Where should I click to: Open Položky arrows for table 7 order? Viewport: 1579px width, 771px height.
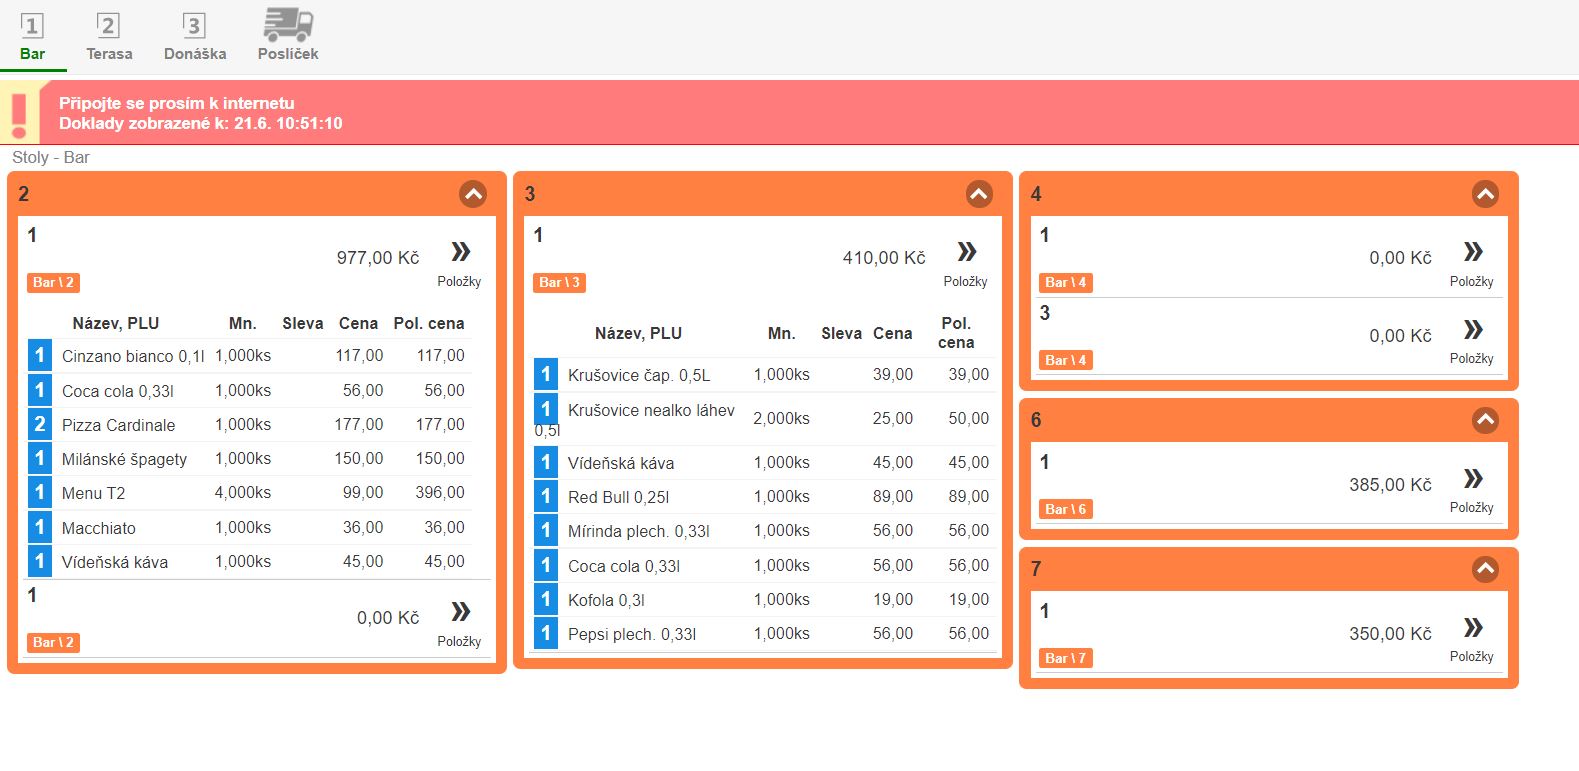1472,628
